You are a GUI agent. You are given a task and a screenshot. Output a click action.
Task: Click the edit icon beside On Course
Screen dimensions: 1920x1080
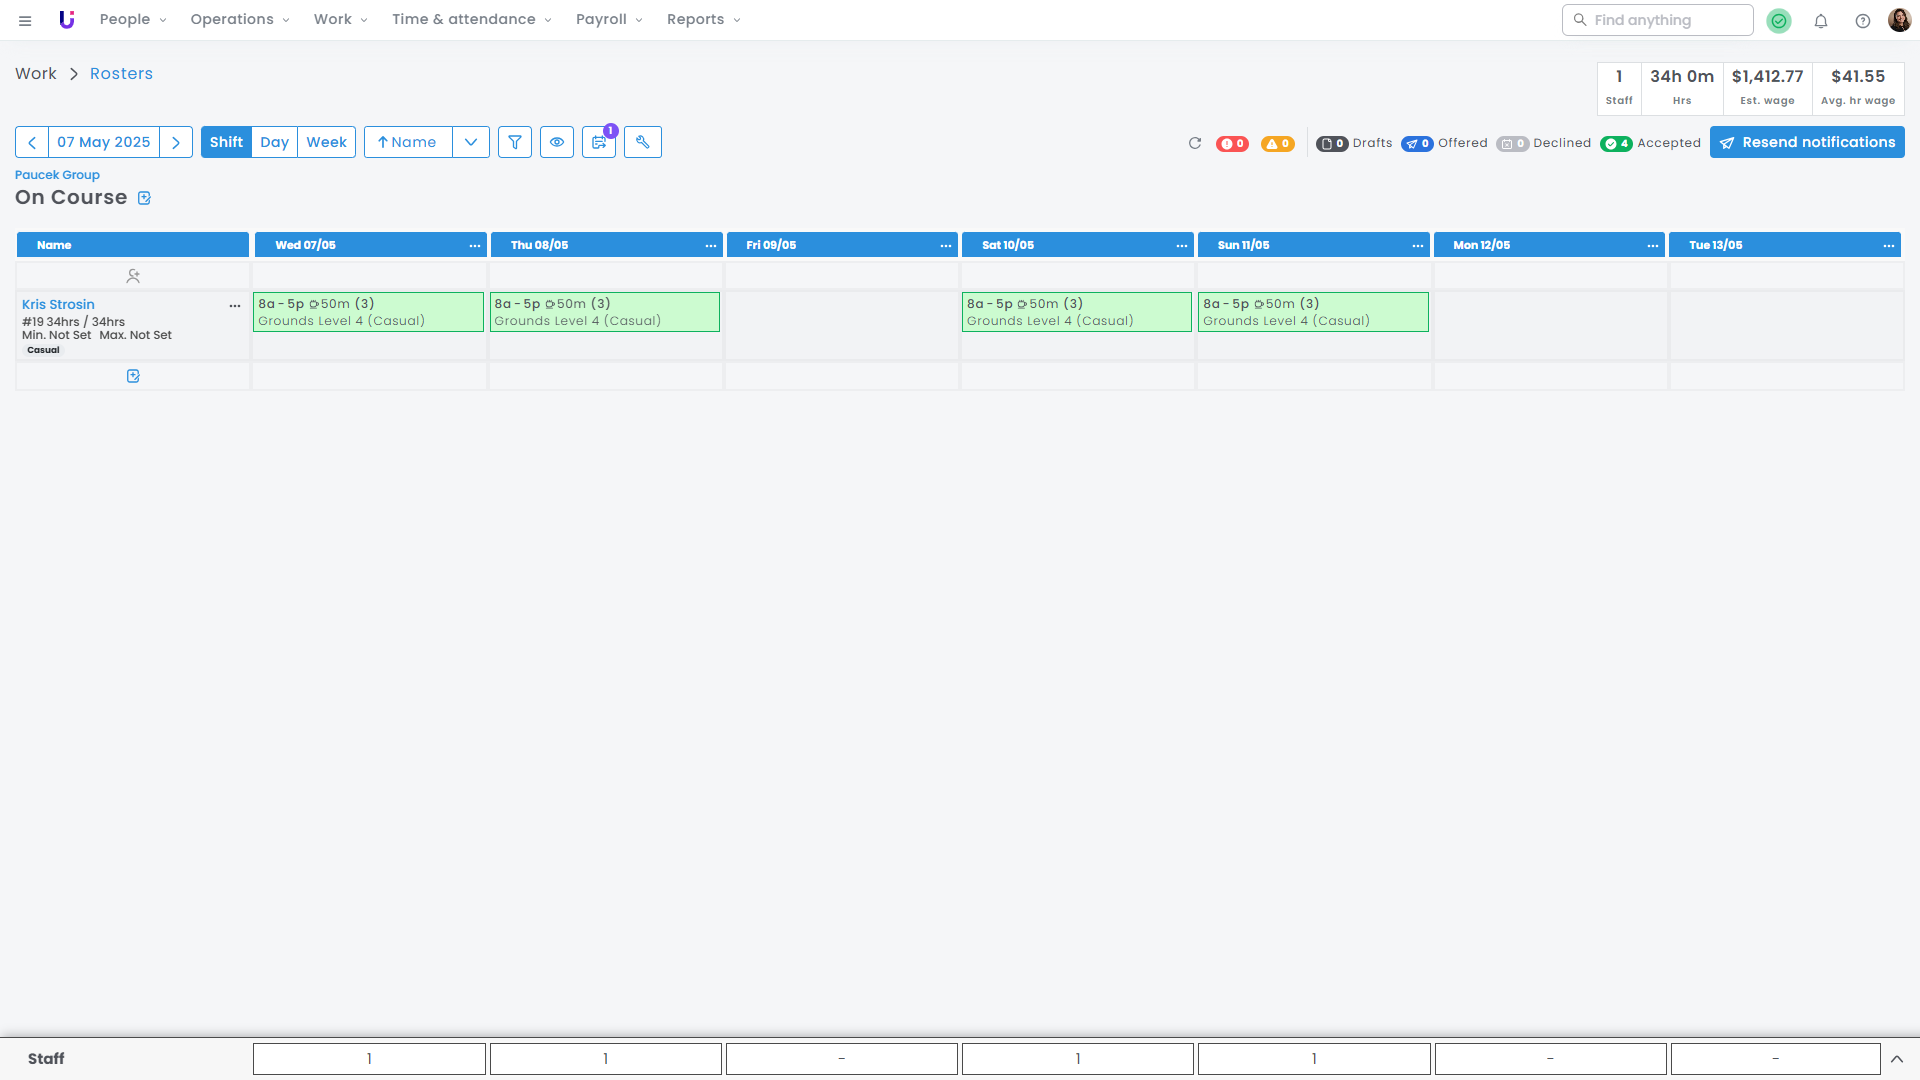tap(144, 198)
